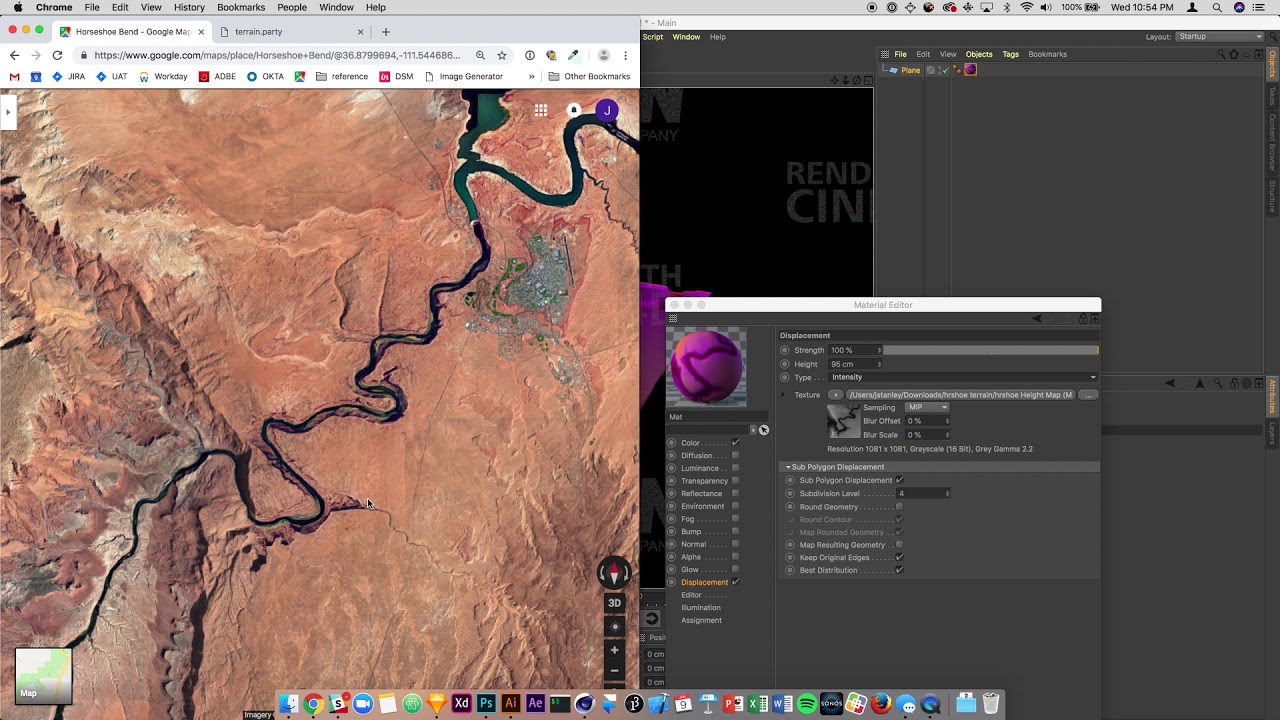
Task: Open the Sampling MIP dropdown
Action: pyautogui.click(x=927, y=407)
